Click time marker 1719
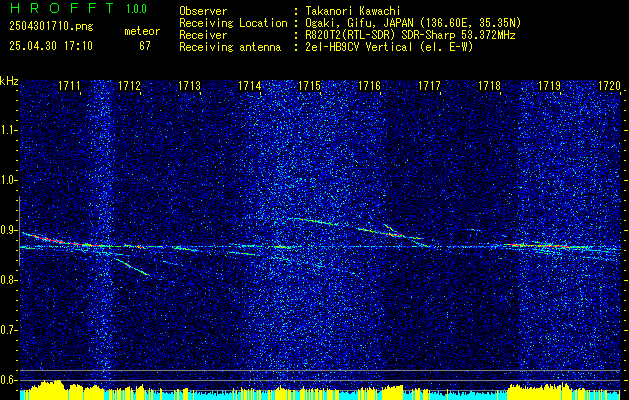Screen dimensions: 629x400 549,85
